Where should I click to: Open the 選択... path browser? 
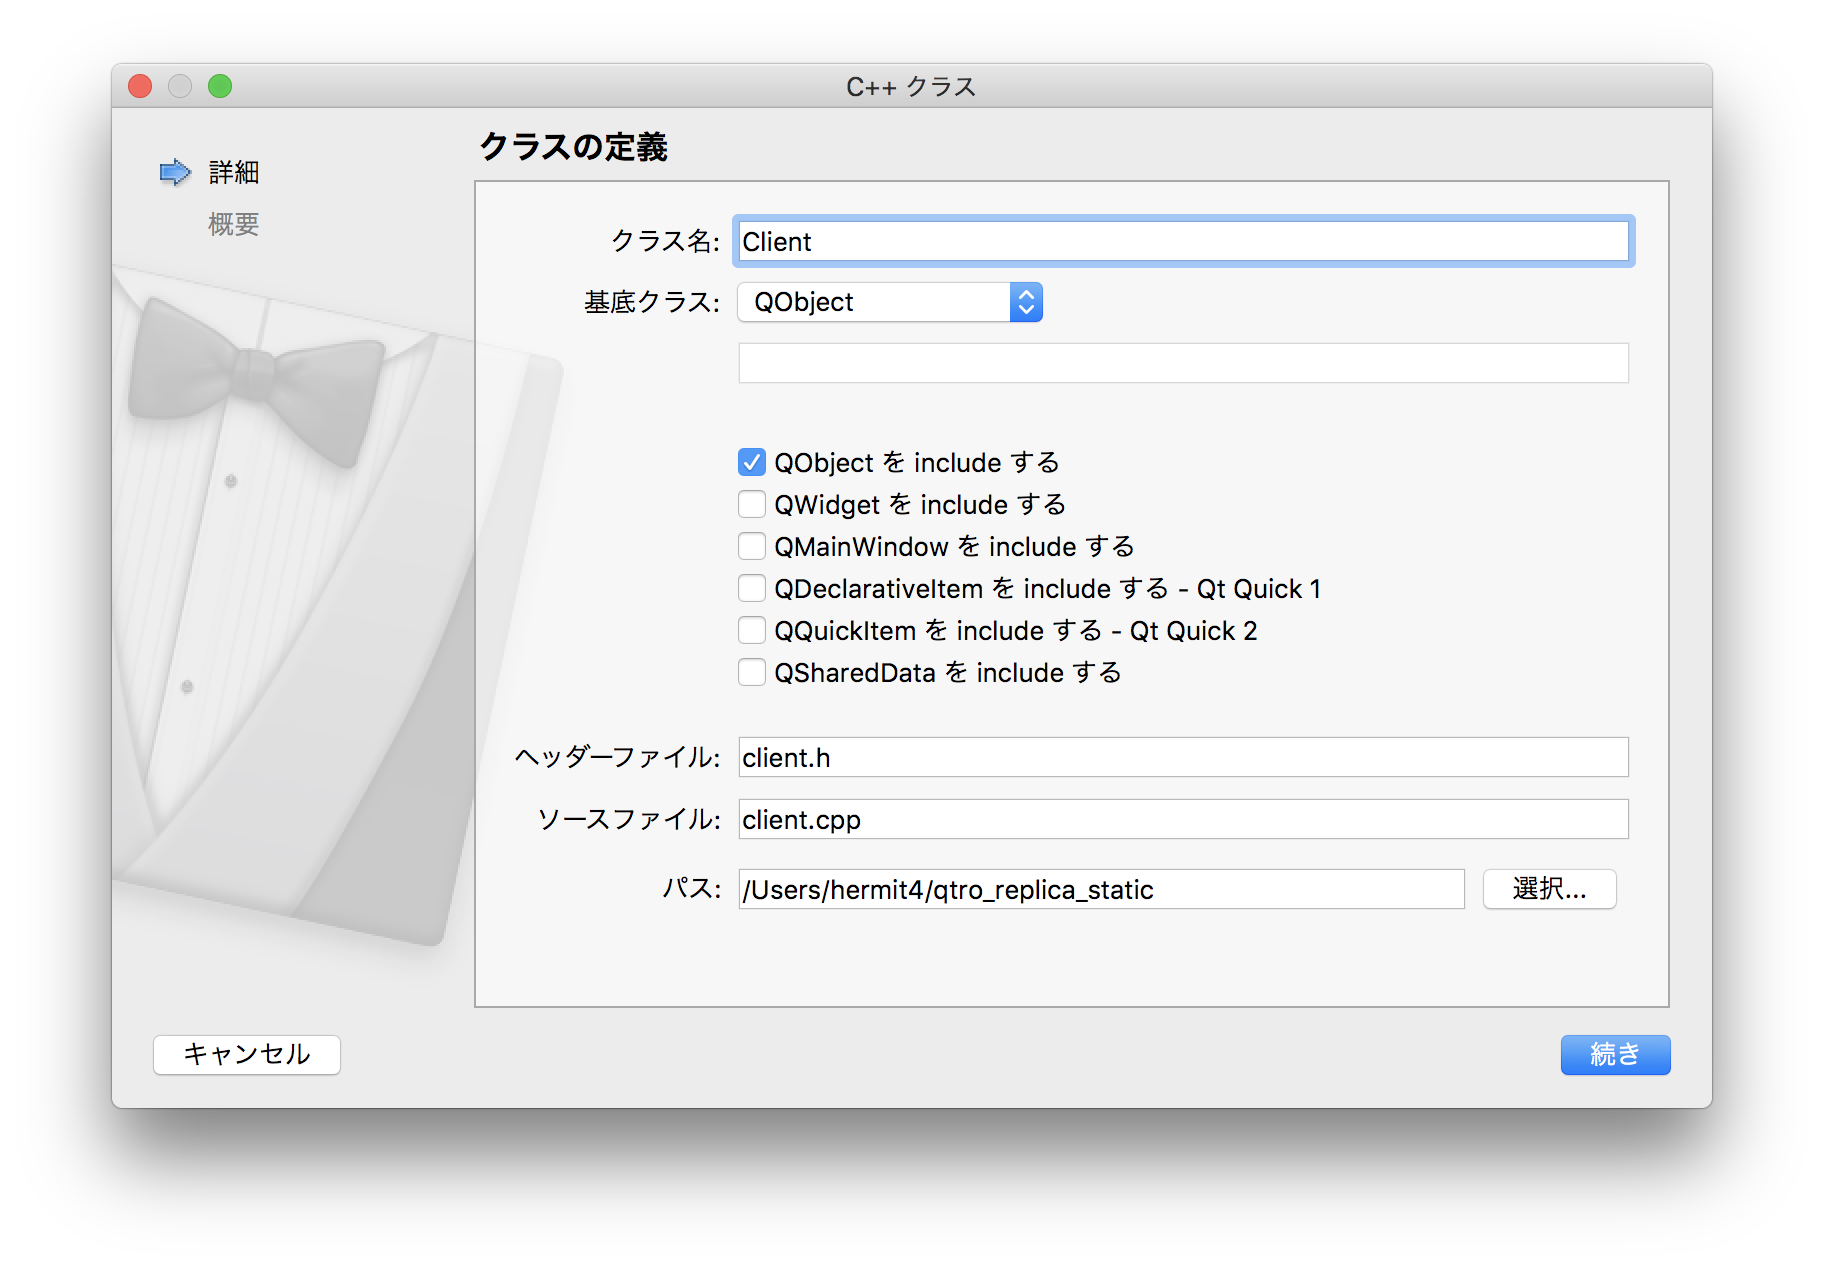[1548, 889]
